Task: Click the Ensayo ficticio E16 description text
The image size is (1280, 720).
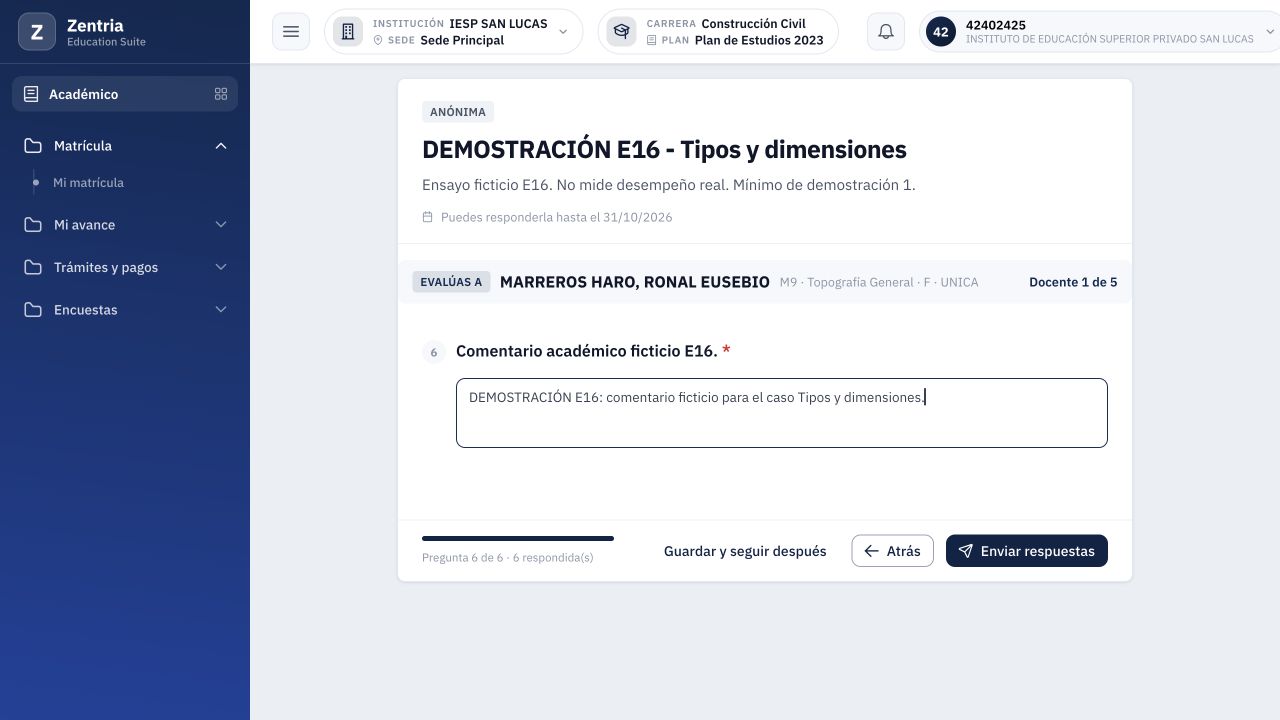Action: [669, 185]
